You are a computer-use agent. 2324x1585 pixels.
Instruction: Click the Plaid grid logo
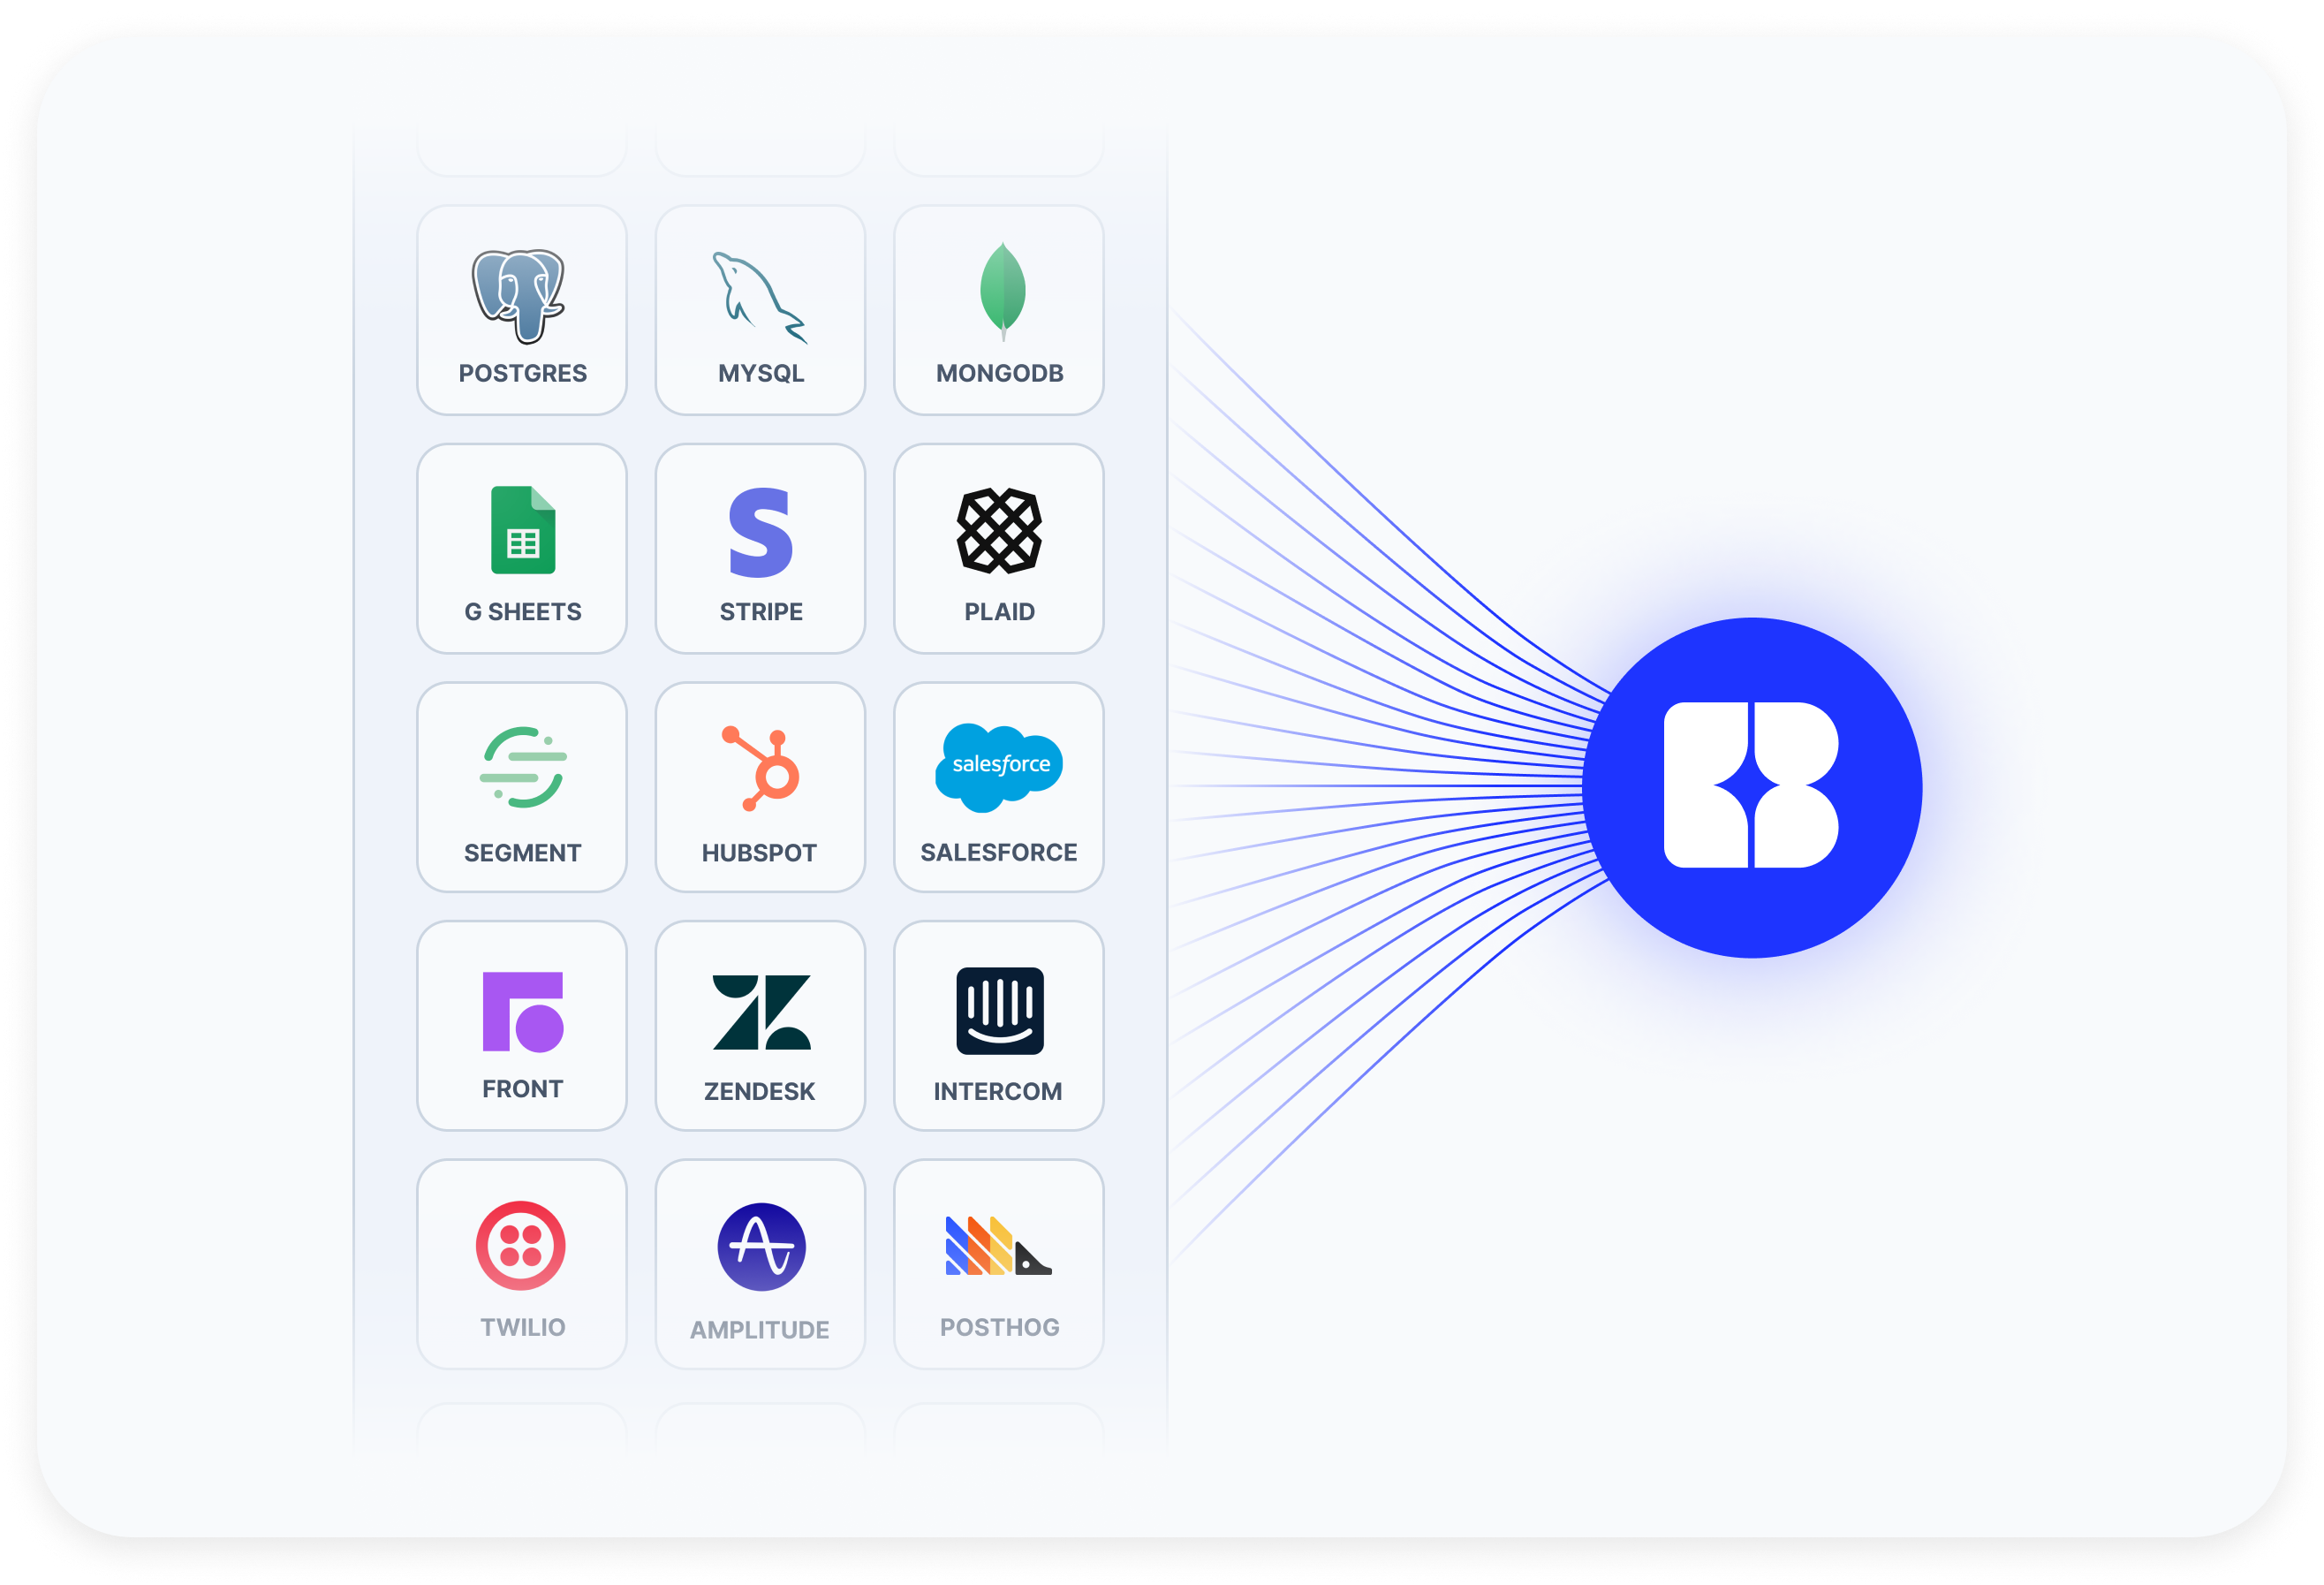click(x=999, y=531)
